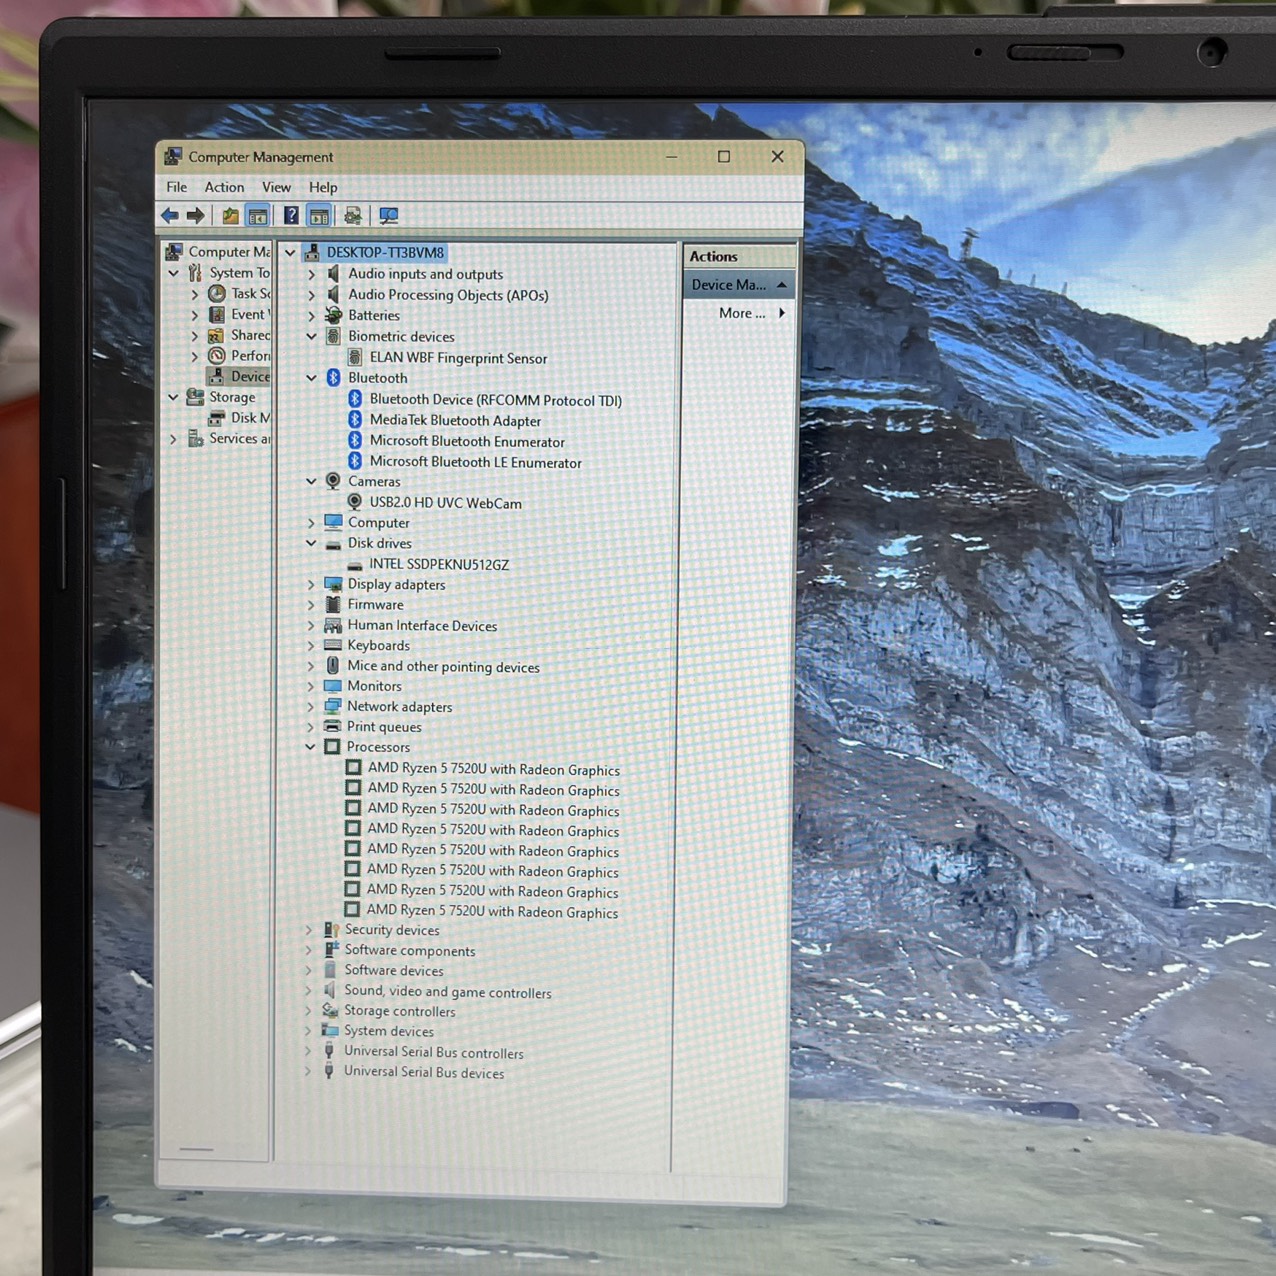The image size is (1276, 1276).
Task: Open the Action menu
Action: tap(224, 187)
